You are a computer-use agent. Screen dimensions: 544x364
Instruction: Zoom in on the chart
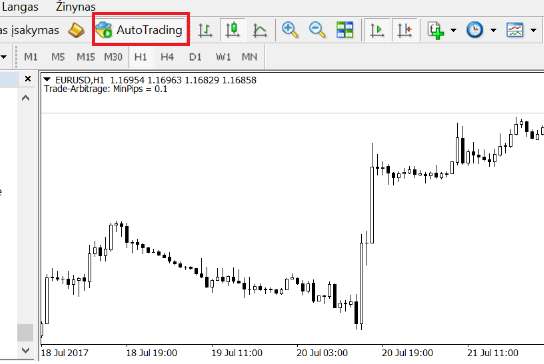click(x=290, y=30)
